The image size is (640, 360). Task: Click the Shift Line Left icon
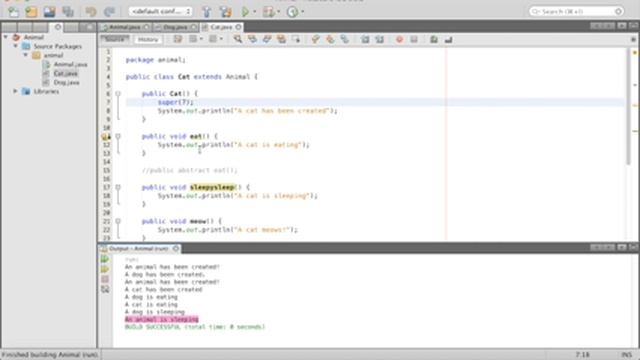pyautogui.click(x=365, y=39)
